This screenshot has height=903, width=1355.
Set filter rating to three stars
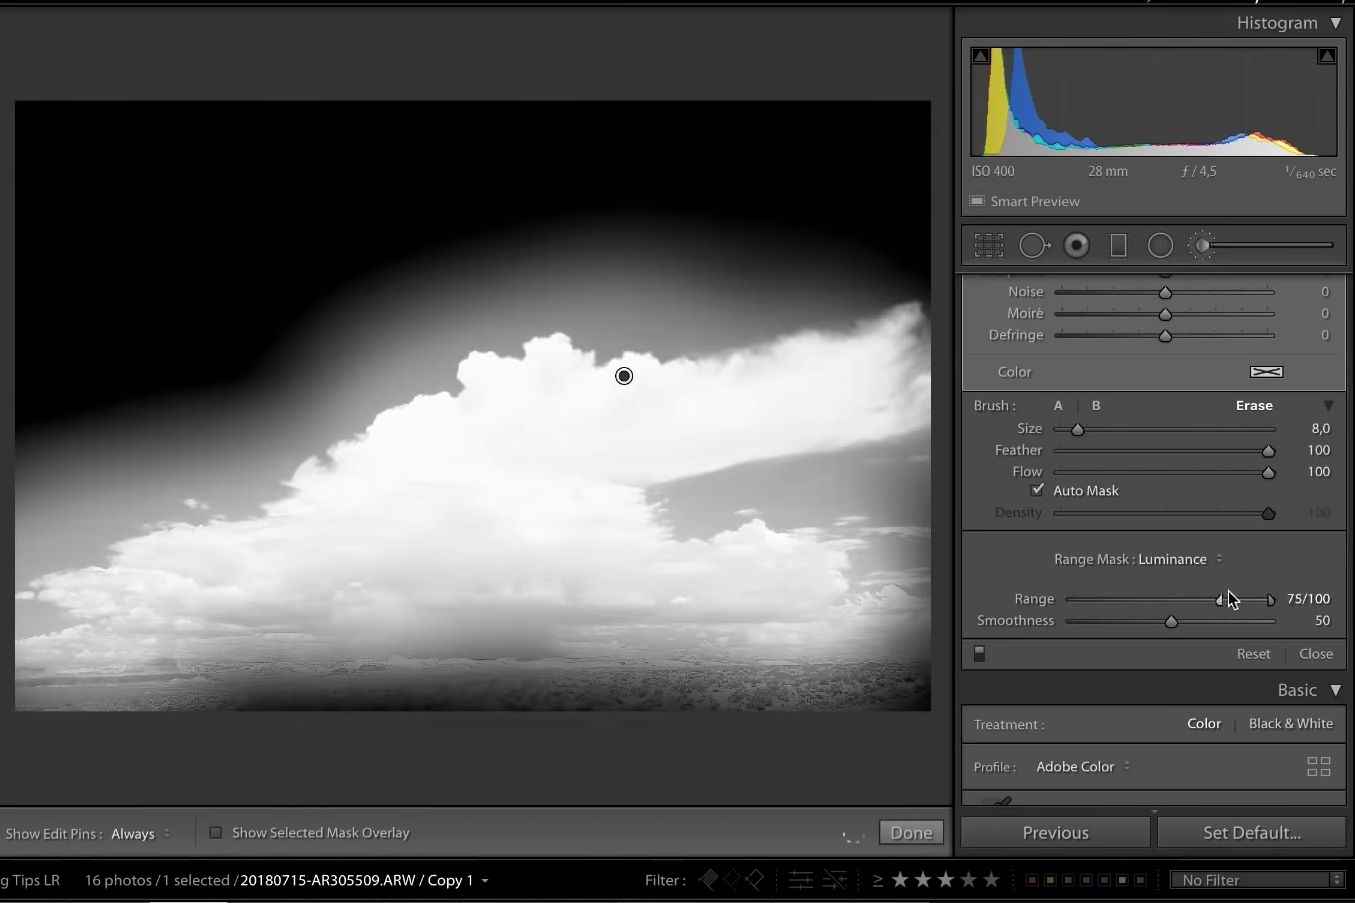tap(946, 880)
